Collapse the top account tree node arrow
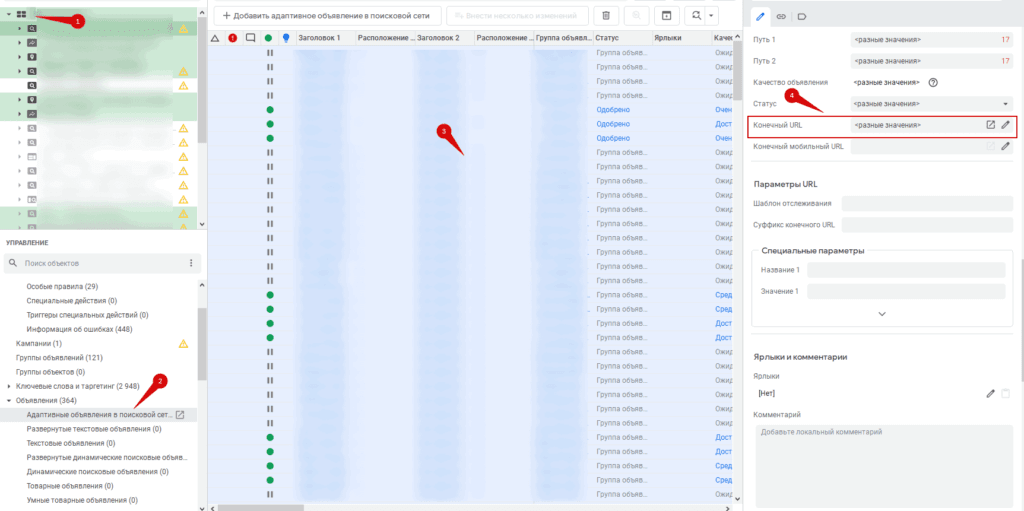1024x511 pixels. tap(8, 14)
